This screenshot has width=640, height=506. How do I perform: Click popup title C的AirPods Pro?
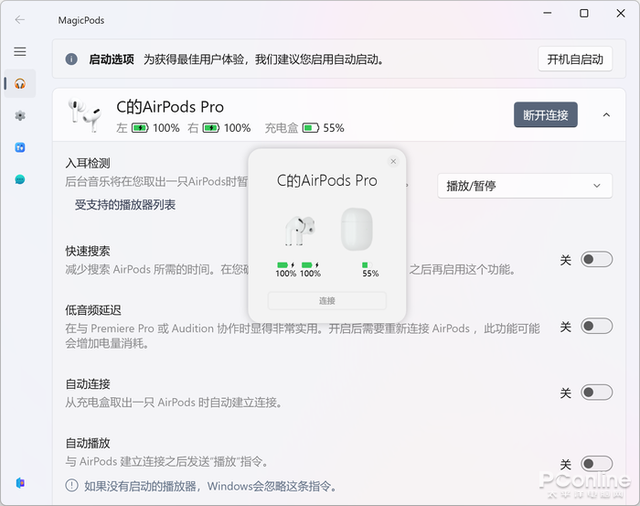pos(327,181)
